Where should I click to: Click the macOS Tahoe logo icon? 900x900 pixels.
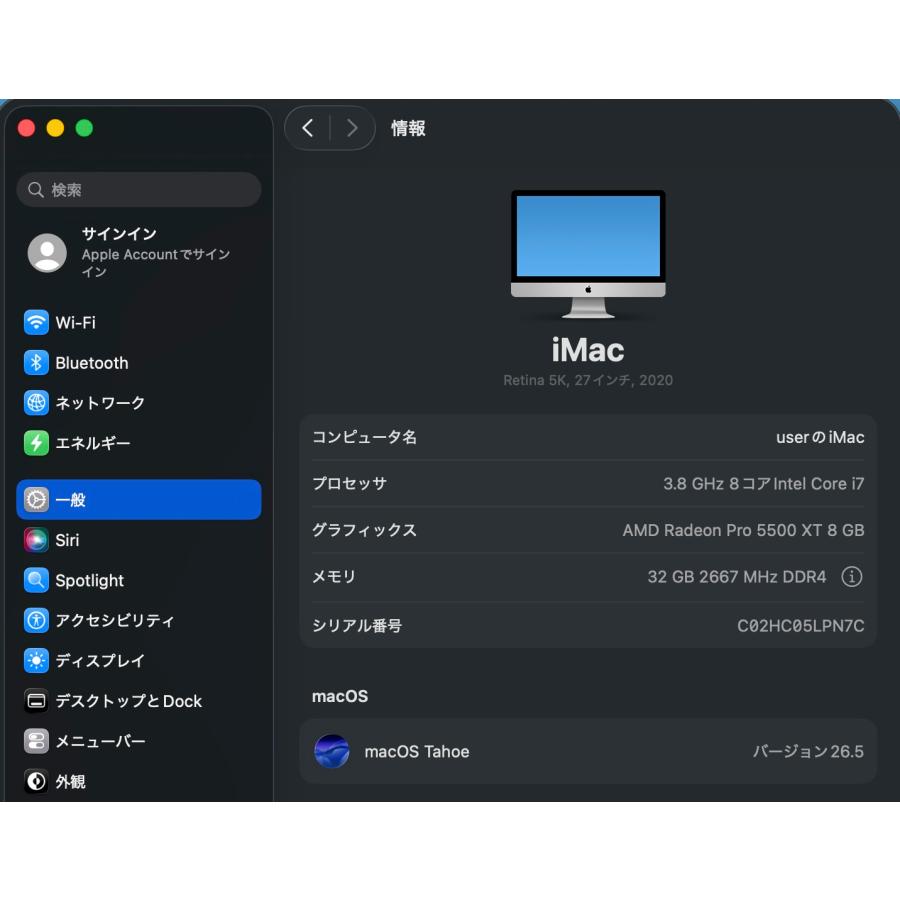332,751
